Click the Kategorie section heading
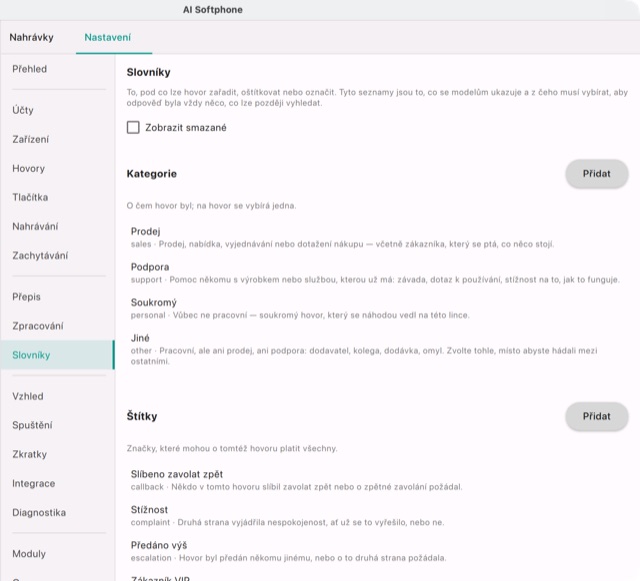 pos(151,174)
